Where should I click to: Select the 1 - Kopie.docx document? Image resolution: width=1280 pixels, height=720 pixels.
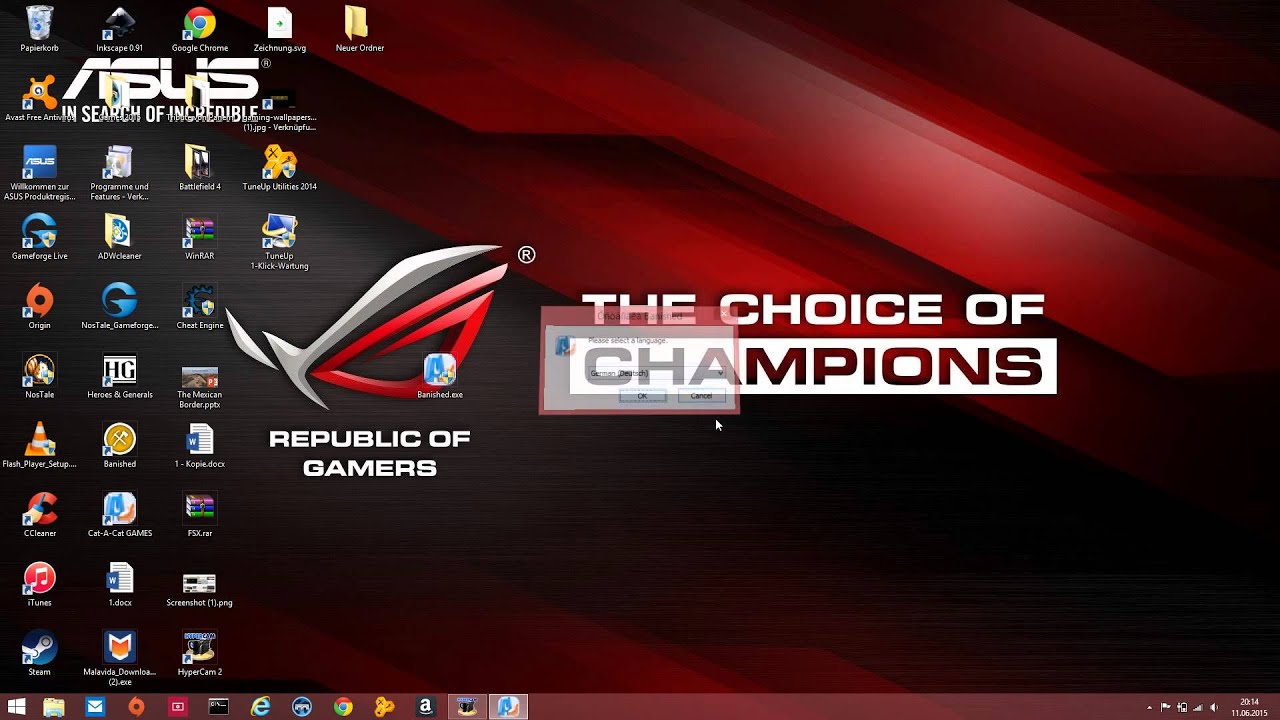[x=200, y=445]
